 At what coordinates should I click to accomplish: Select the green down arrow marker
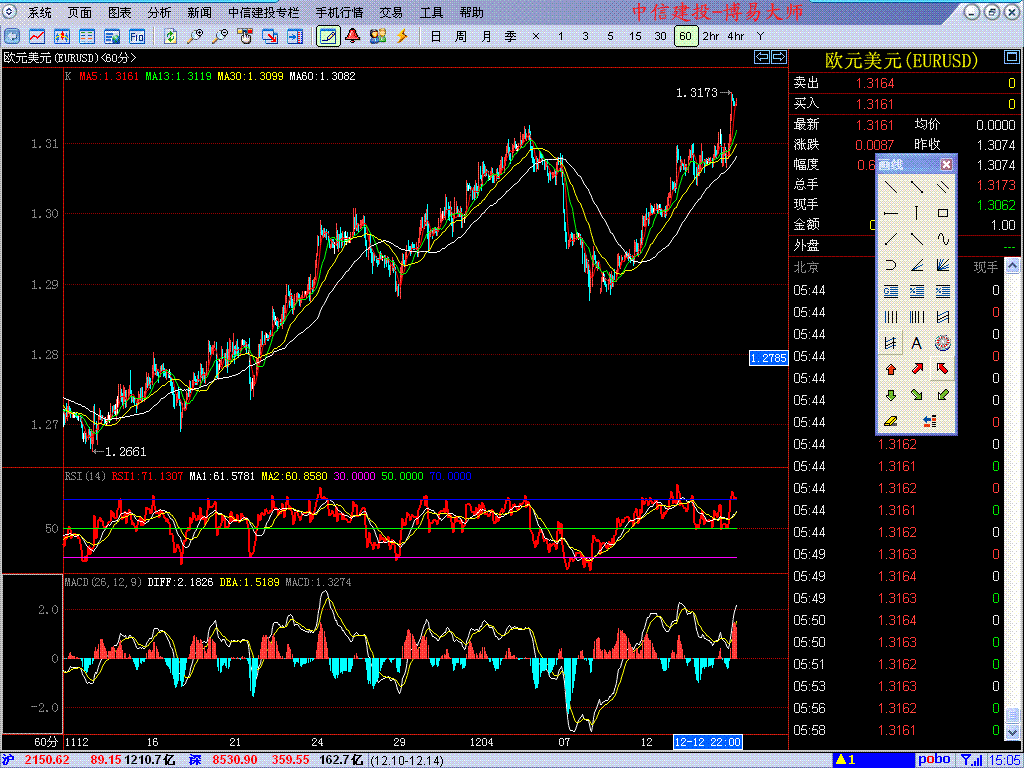point(890,395)
